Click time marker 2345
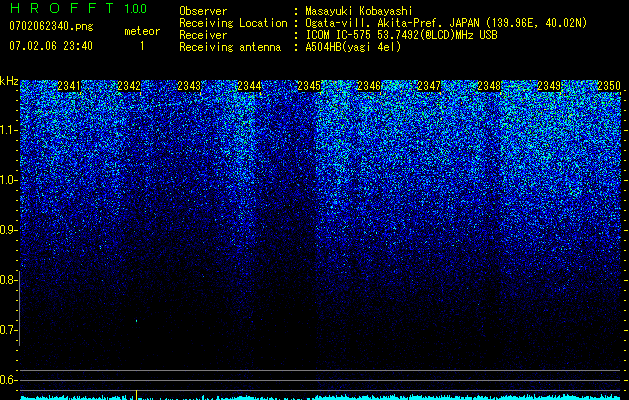The height and width of the screenshot is (400, 629). [309, 86]
